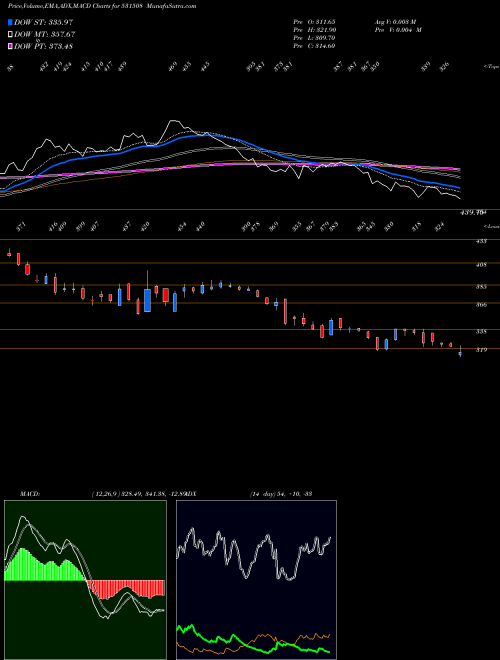Viewport: 500px width, 660px height.
Task: Click the 335 price axis label
Action: pos(481,331)
